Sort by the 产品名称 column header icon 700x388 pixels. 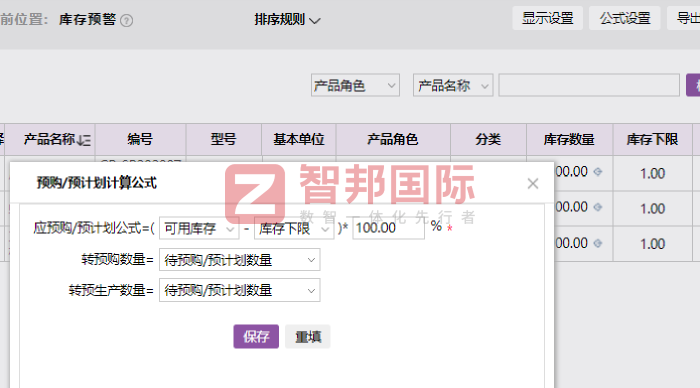click(84, 140)
